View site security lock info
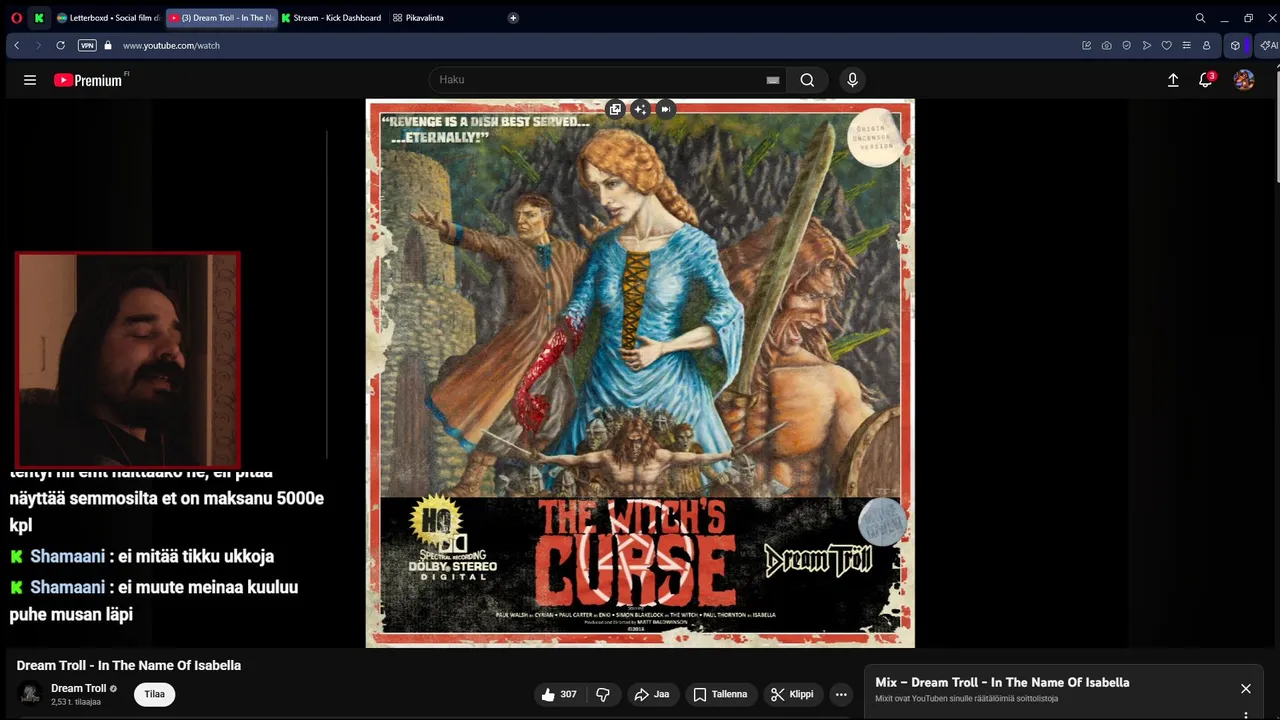Image resolution: width=1280 pixels, height=720 pixels. [108, 45]
